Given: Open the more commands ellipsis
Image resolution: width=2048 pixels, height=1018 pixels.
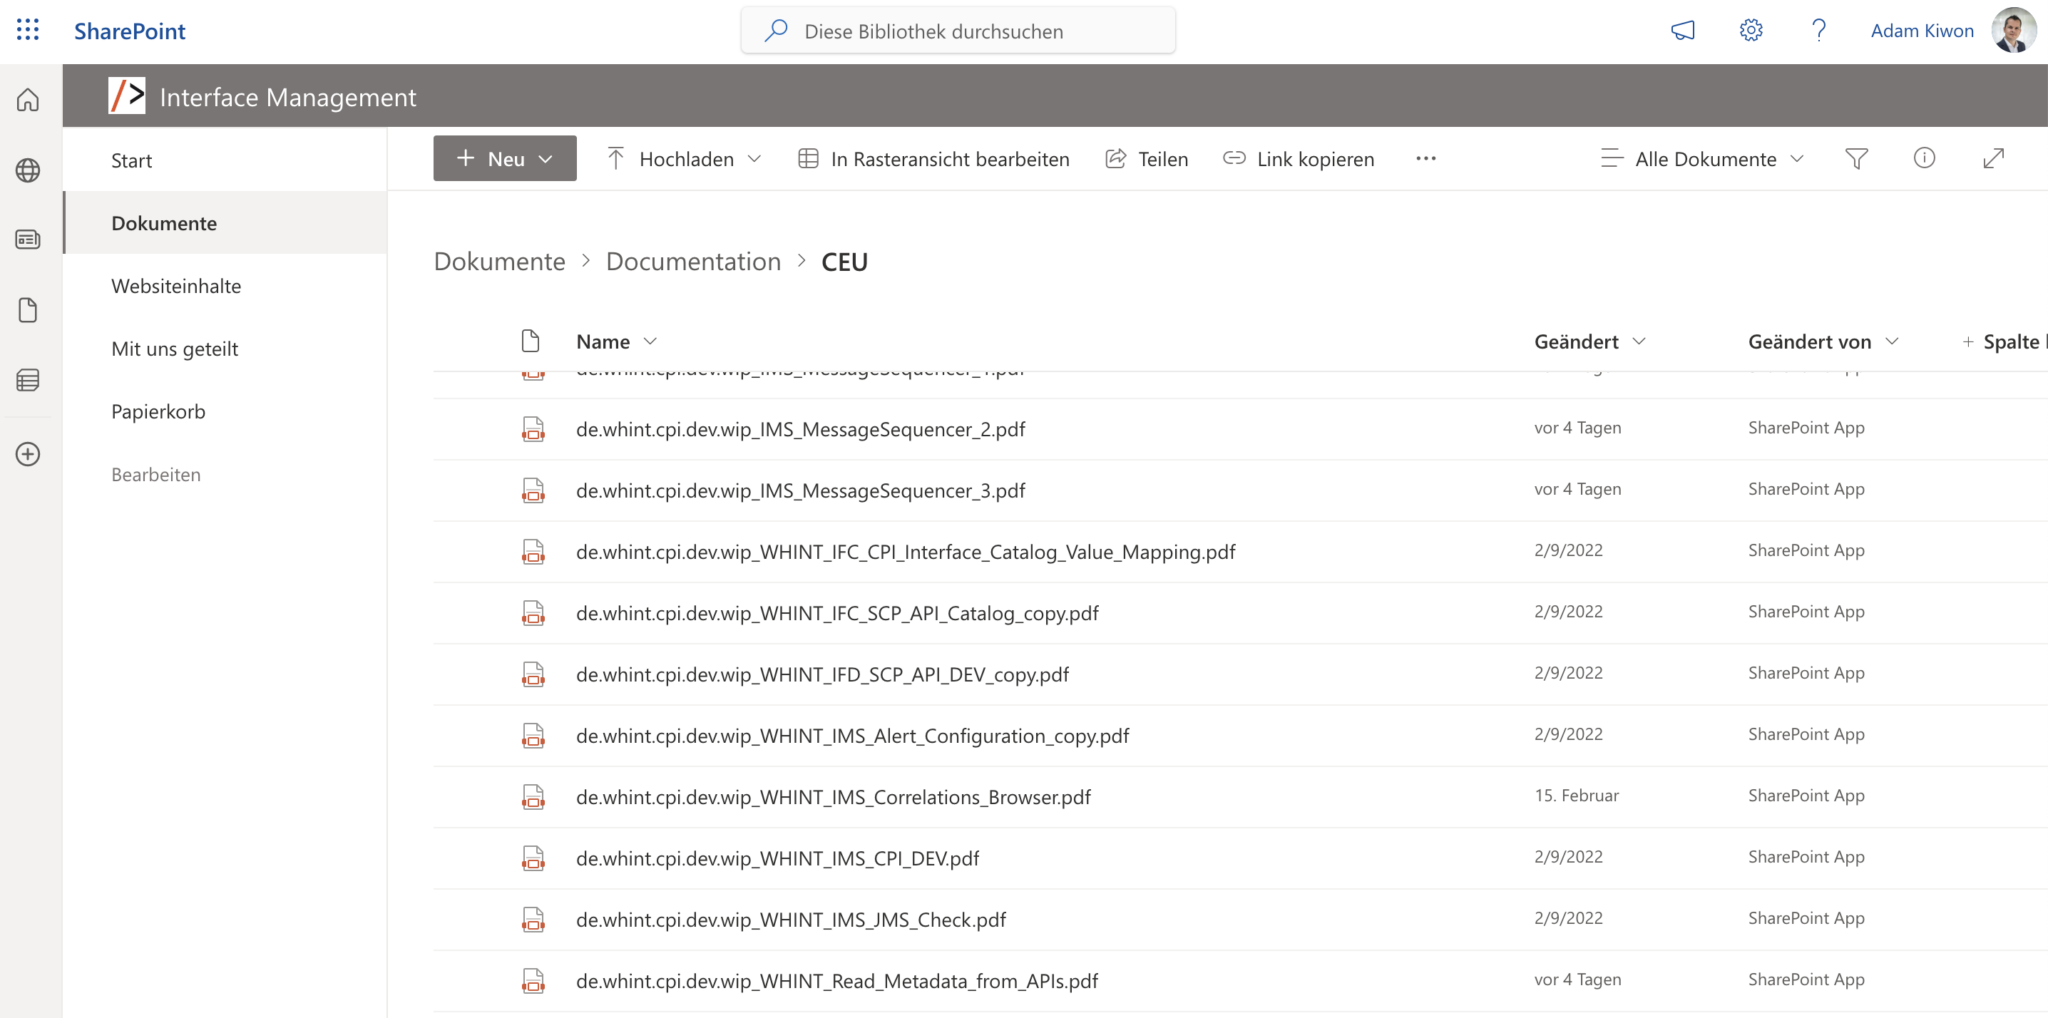Looking at the screenshot, I should coord(1426,159).
